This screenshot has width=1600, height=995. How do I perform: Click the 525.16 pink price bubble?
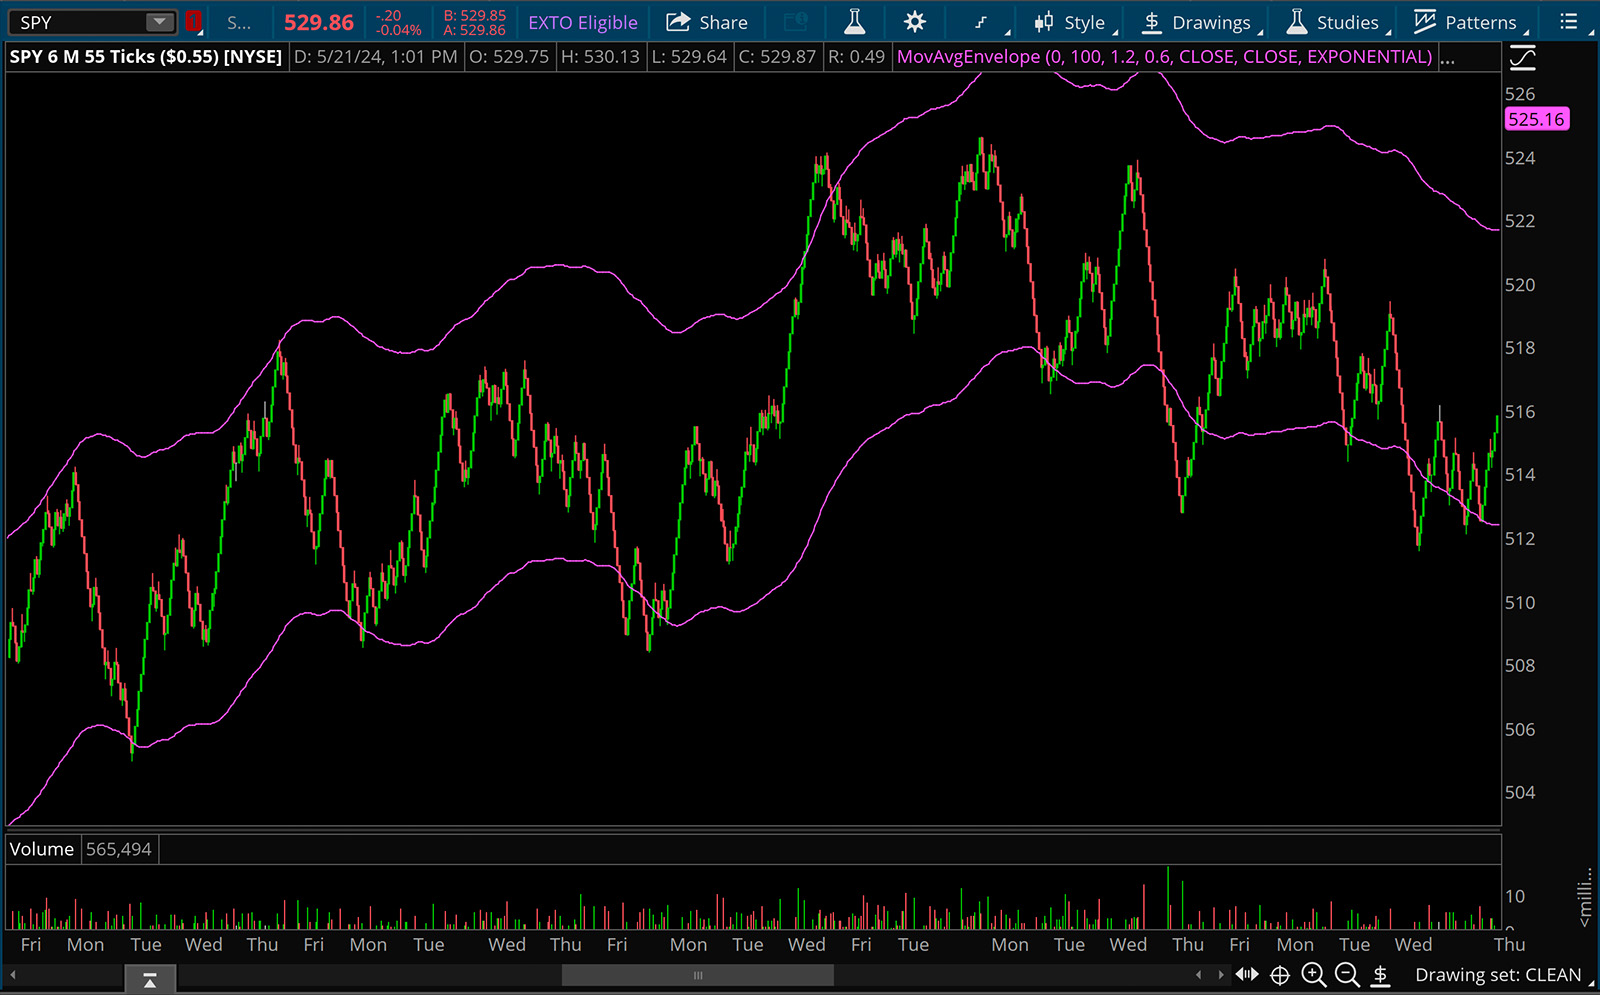[x=1537, y=120]
